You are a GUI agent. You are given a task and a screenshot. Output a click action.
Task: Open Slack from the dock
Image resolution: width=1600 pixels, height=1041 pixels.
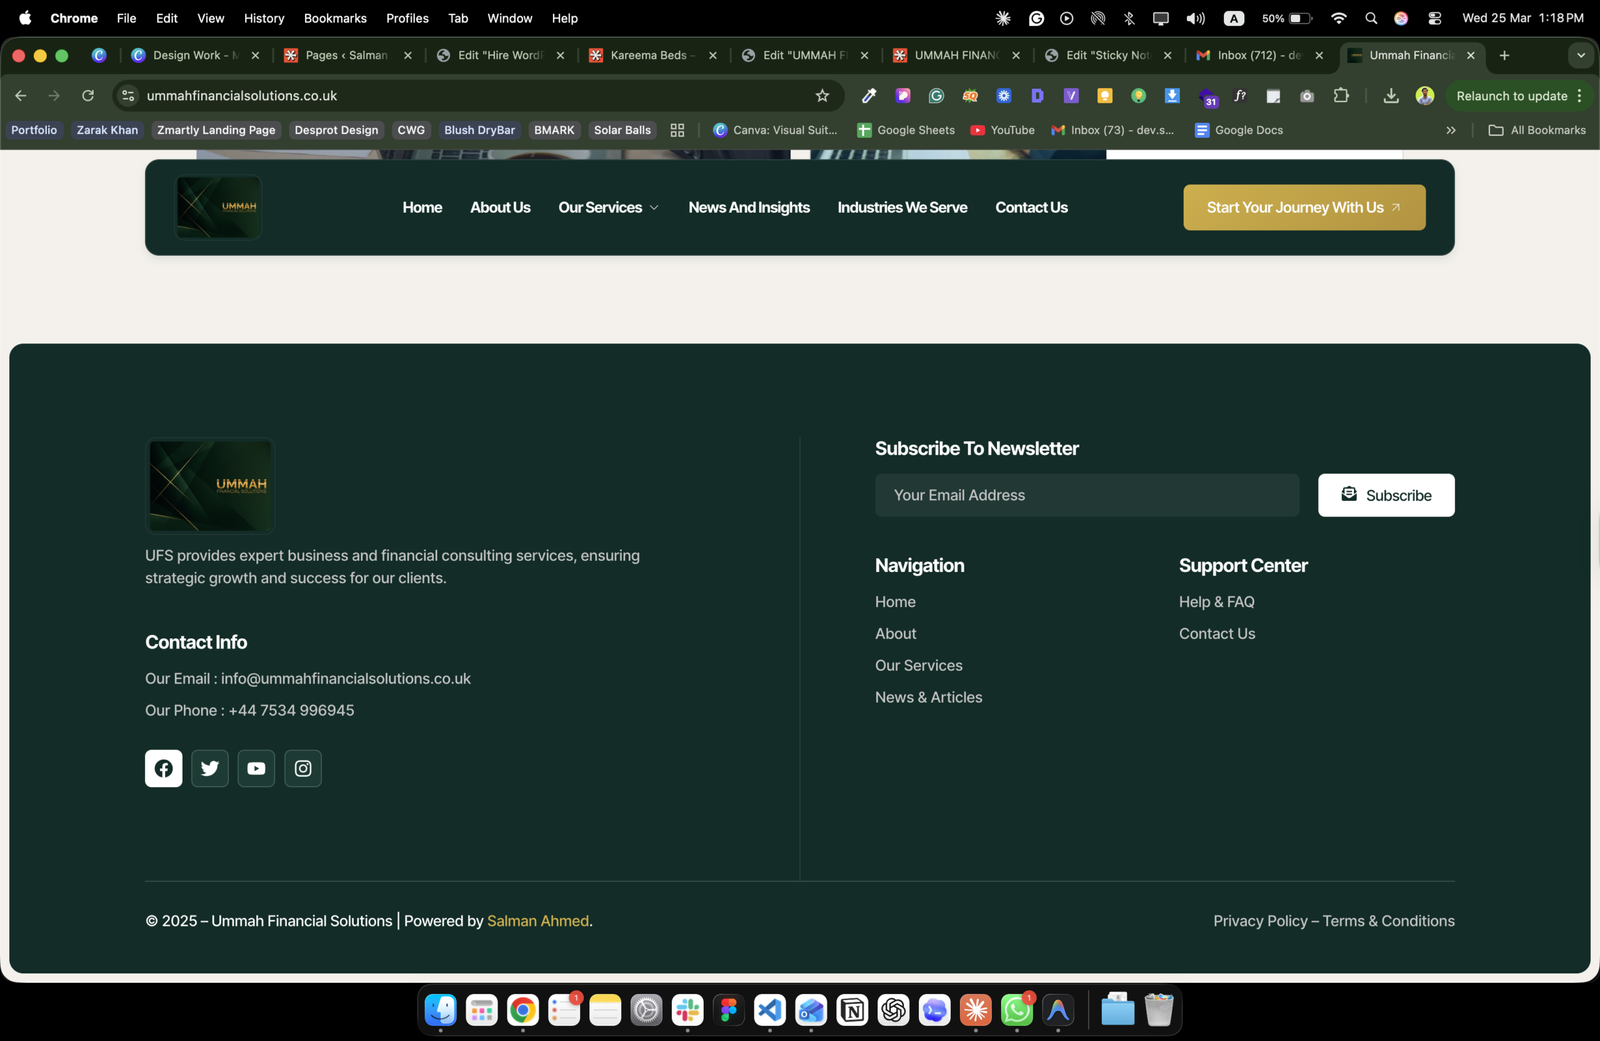[x=687, y=1011]
